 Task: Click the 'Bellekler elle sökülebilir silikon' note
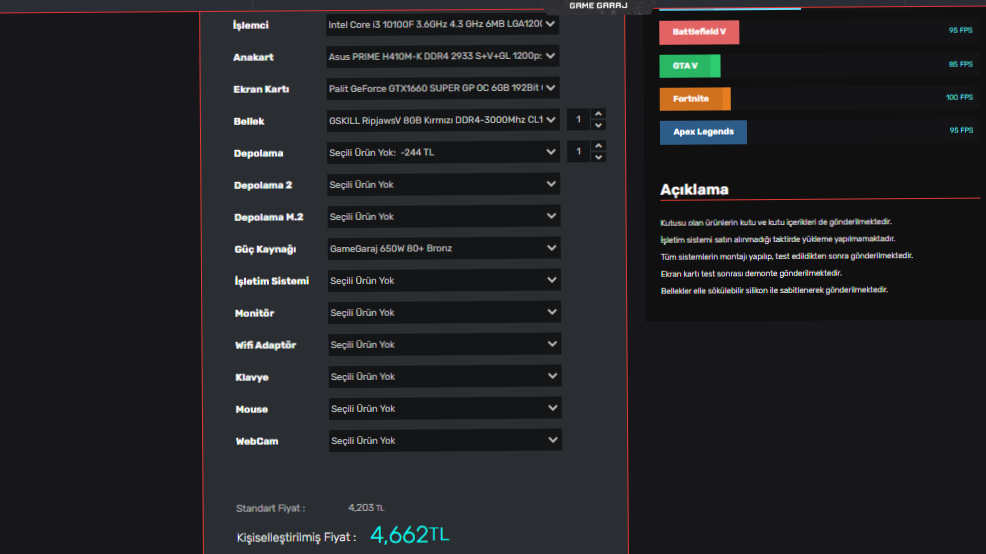click(x=774, y=290)
